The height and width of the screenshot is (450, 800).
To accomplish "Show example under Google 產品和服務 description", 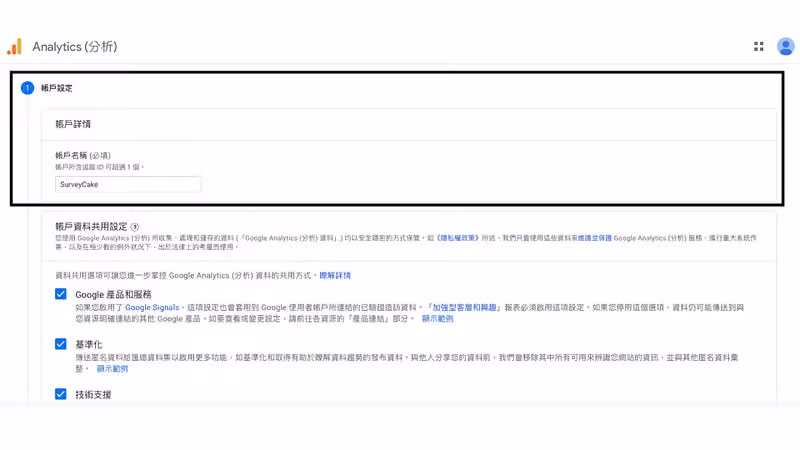I will click(437, 319).
